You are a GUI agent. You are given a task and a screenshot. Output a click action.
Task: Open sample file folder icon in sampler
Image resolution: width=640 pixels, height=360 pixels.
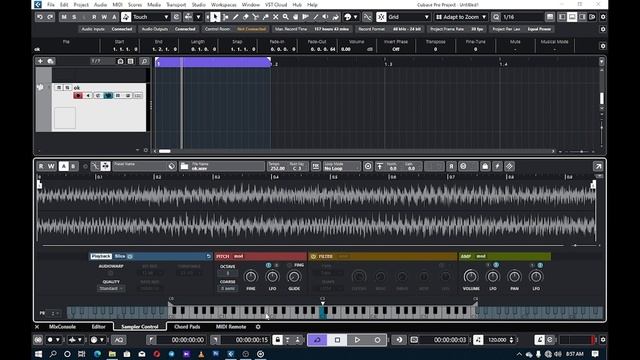click(184, 166)
